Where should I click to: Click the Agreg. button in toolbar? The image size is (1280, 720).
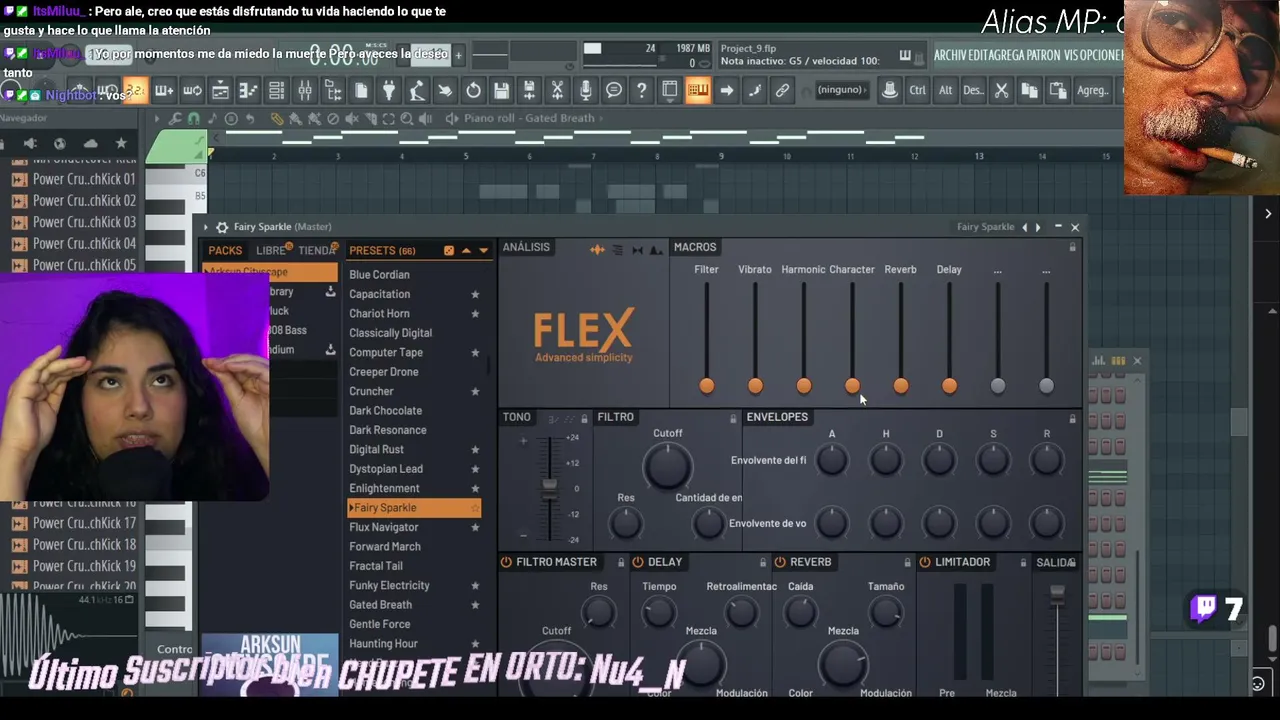[1092, 90]
